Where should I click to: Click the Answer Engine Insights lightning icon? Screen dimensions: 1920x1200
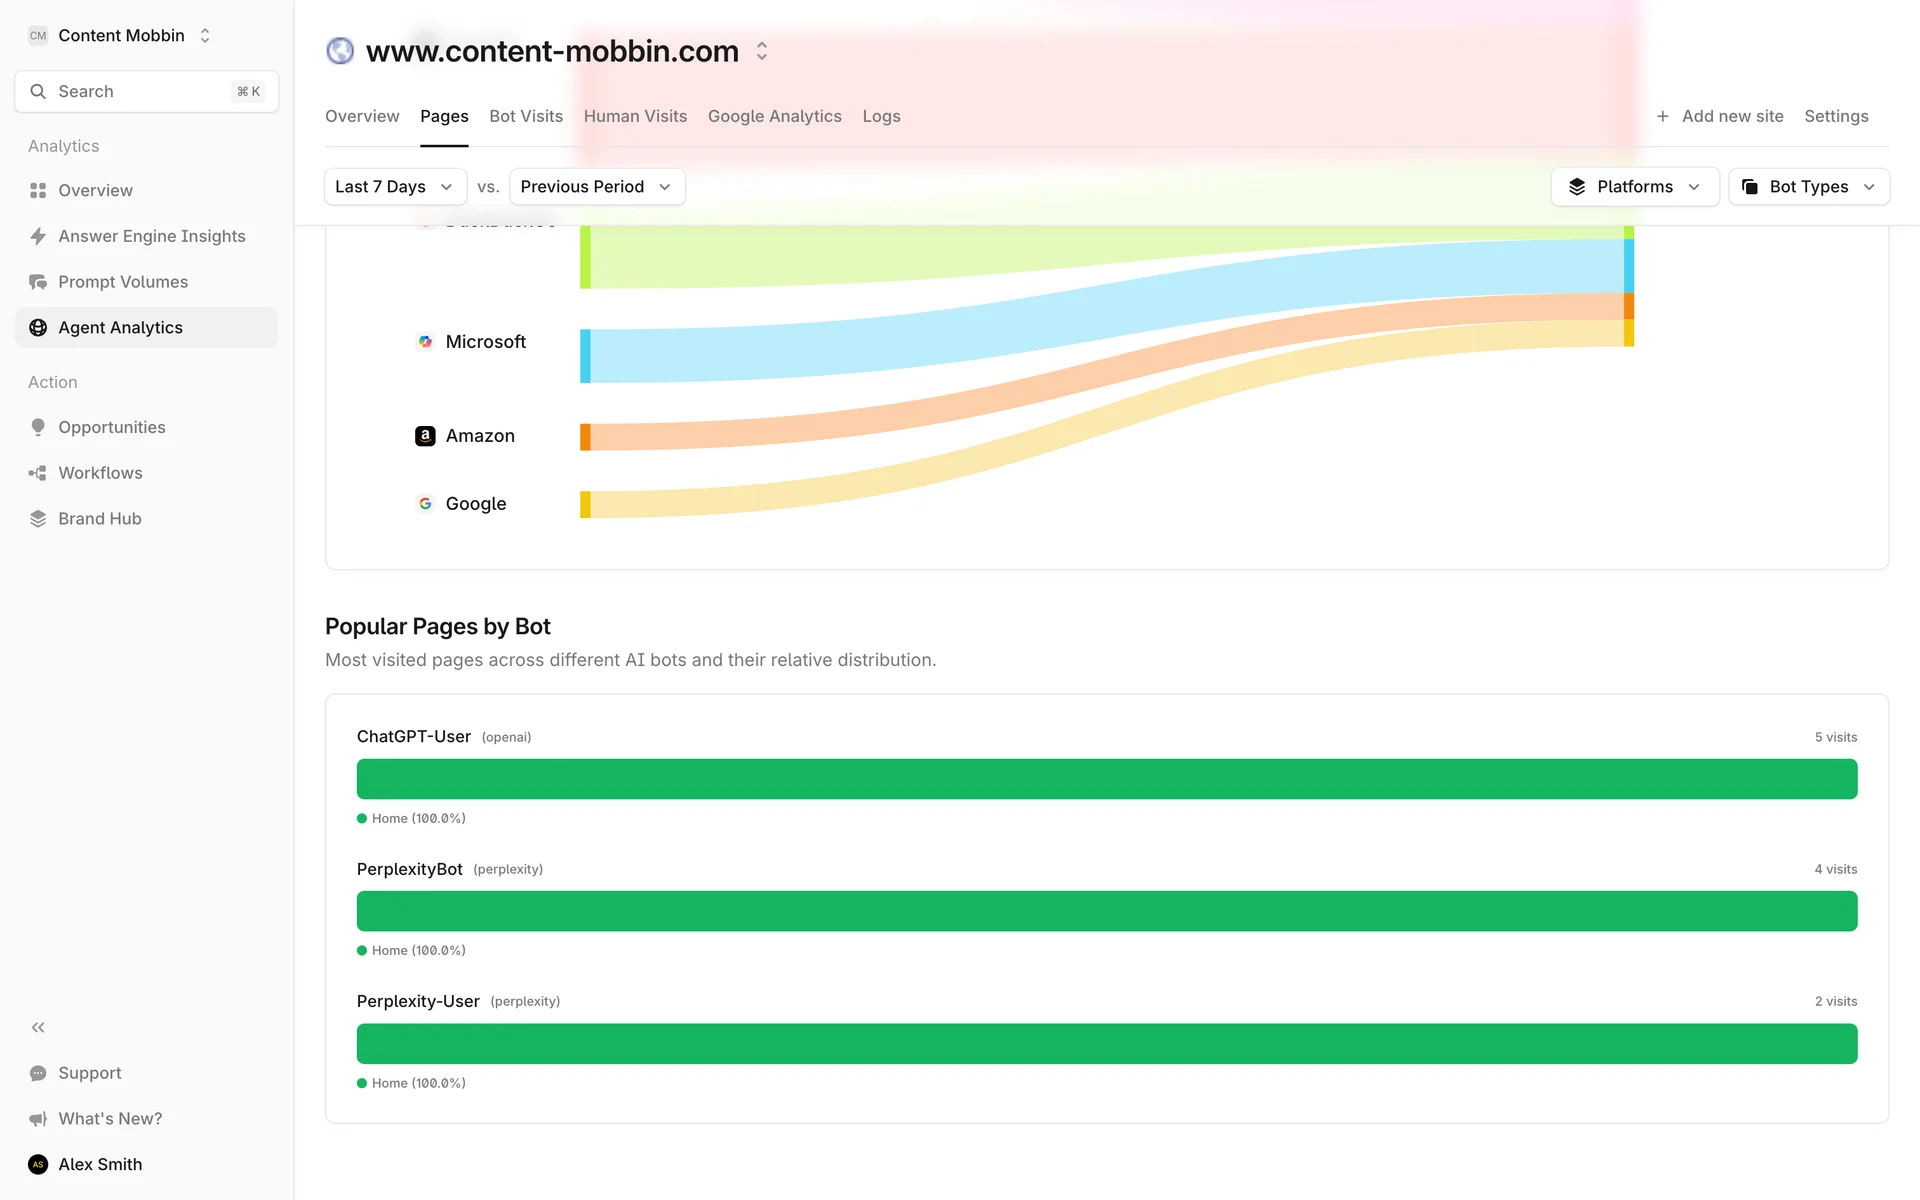pos(38,236)
